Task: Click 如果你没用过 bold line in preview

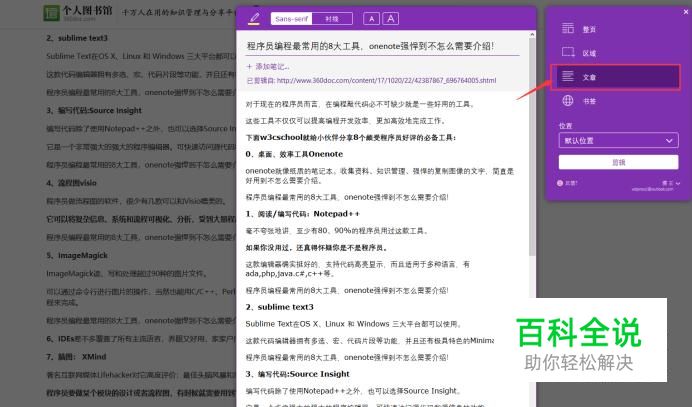Action: tap(316, 248)
